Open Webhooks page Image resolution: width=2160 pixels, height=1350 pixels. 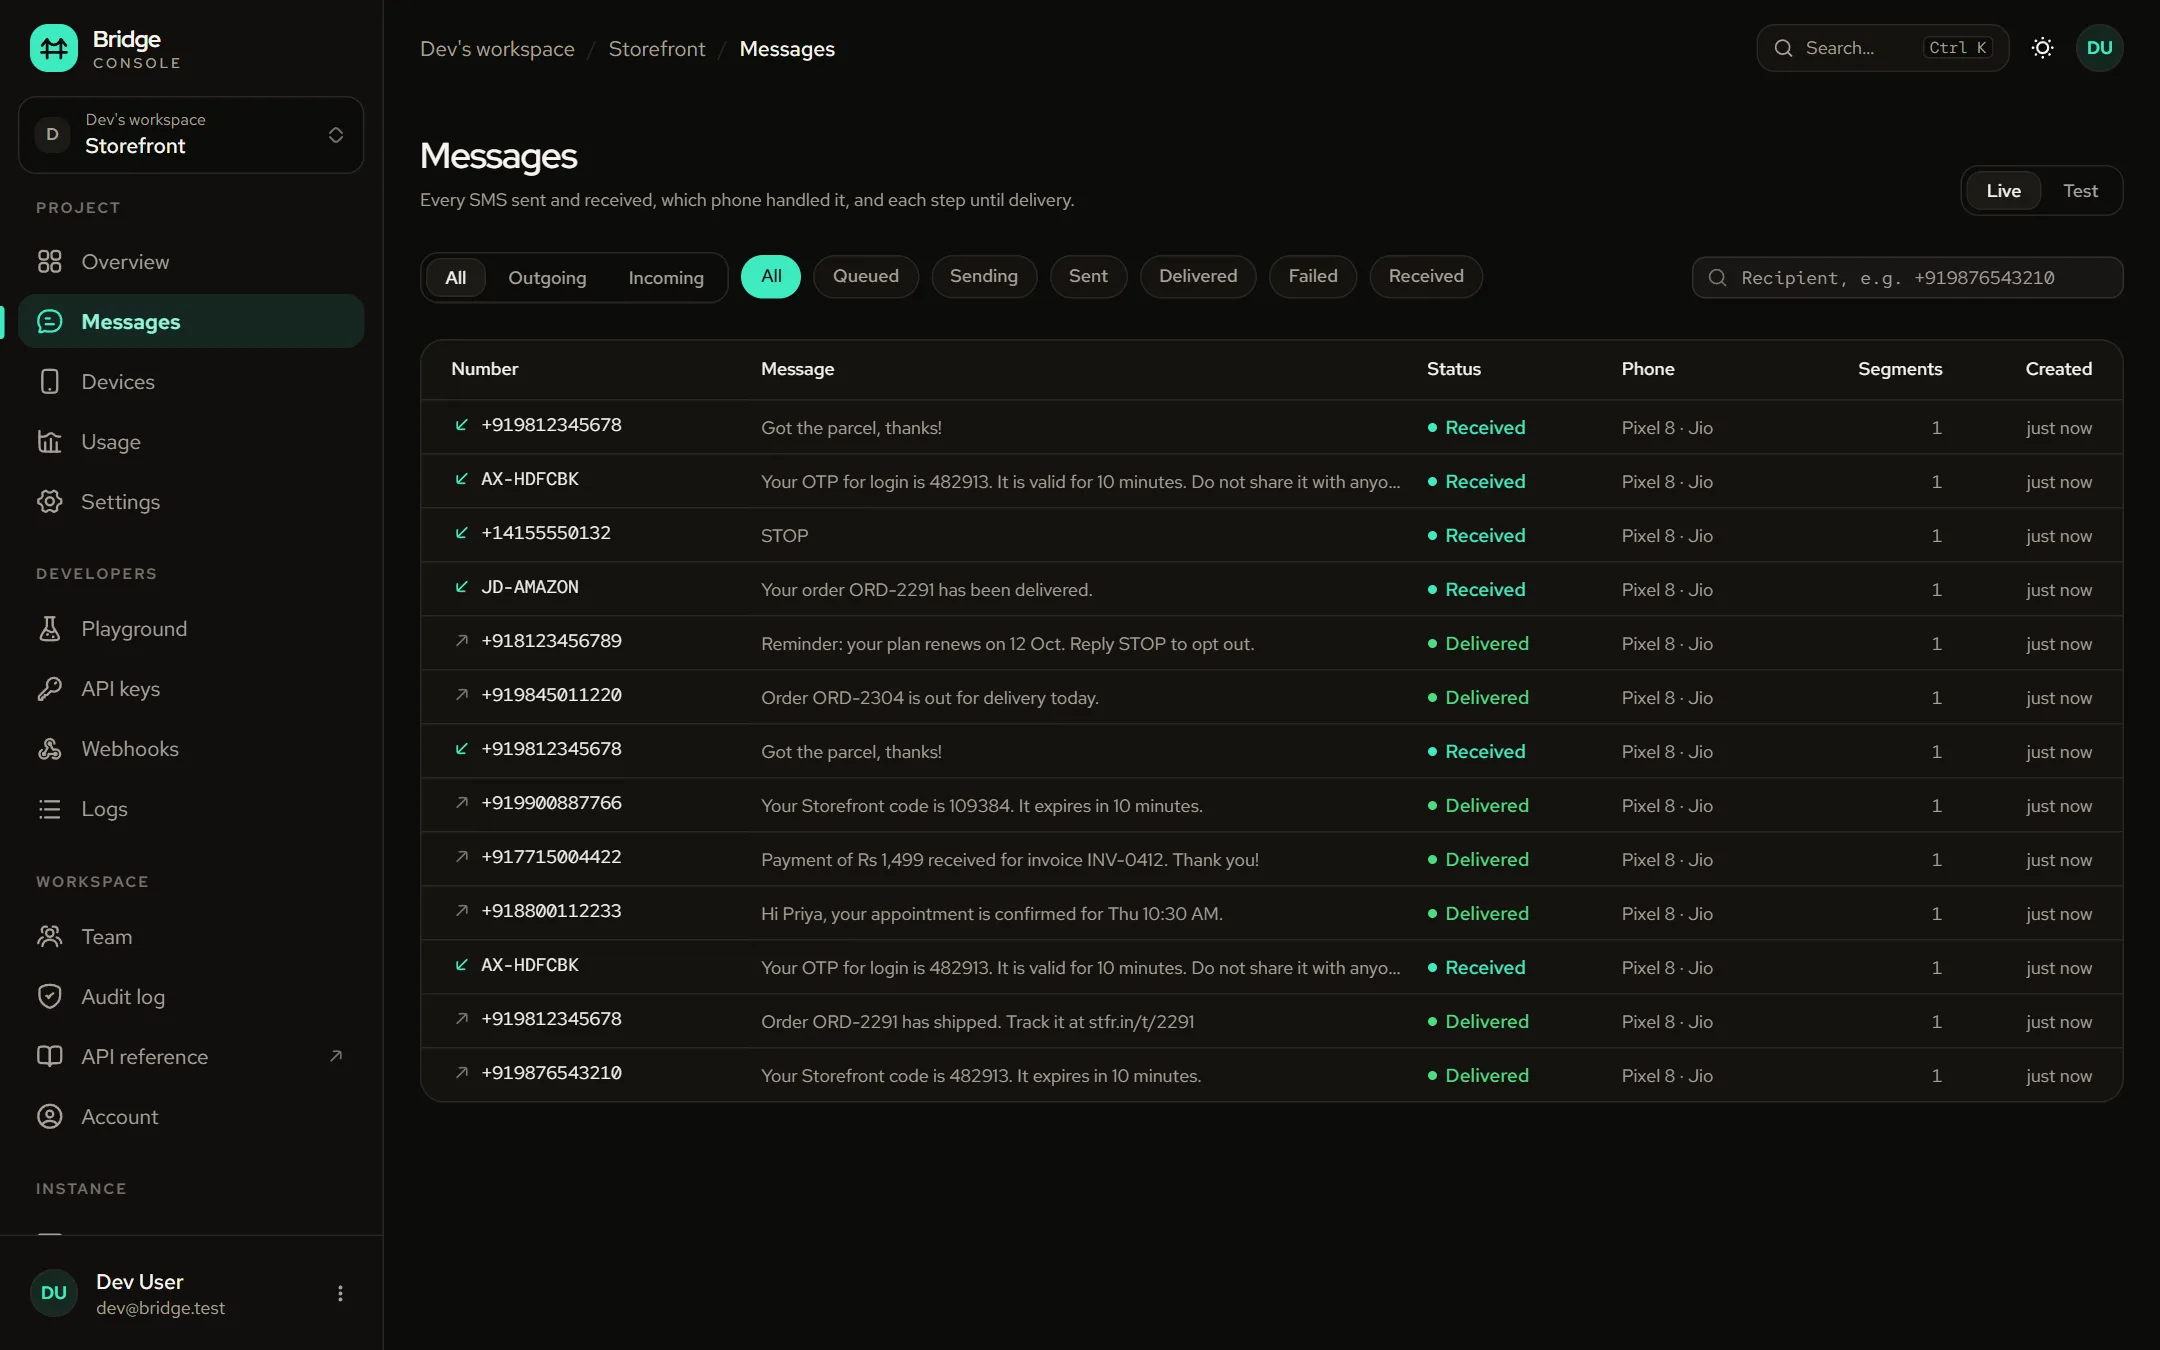point(190,749)
